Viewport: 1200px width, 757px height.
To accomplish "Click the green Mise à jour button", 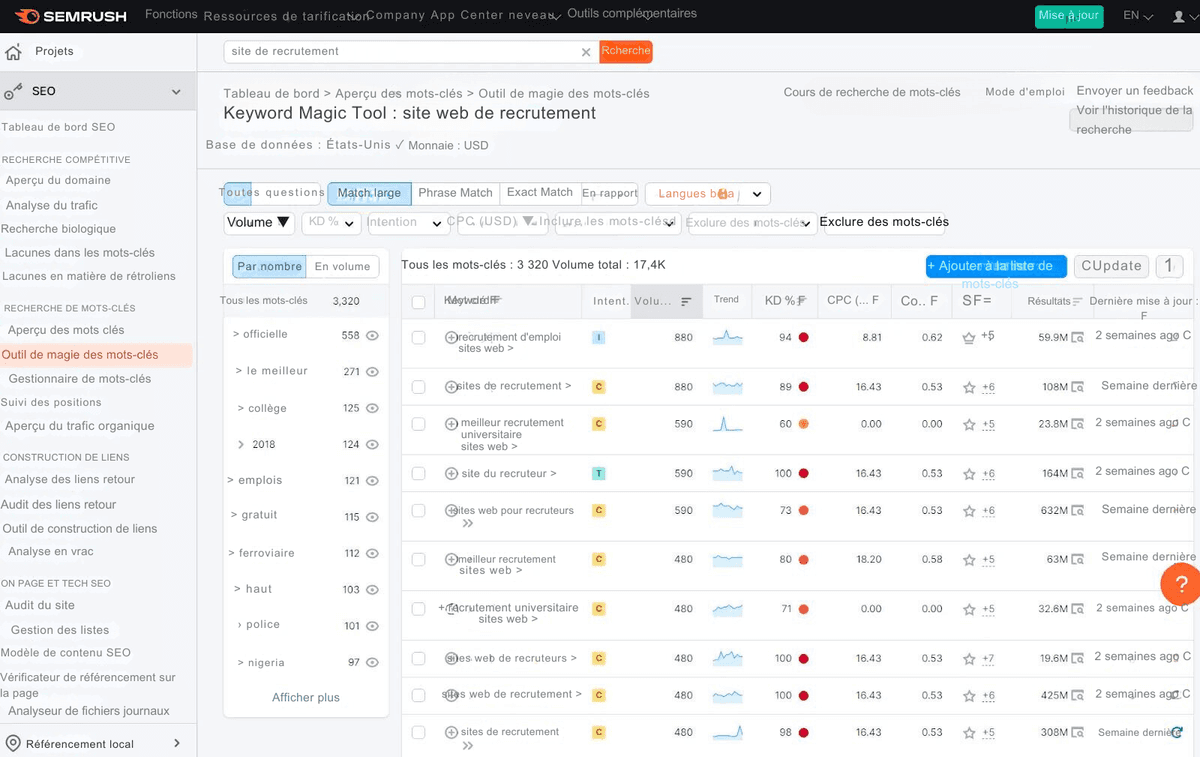I will point(1069,16).
